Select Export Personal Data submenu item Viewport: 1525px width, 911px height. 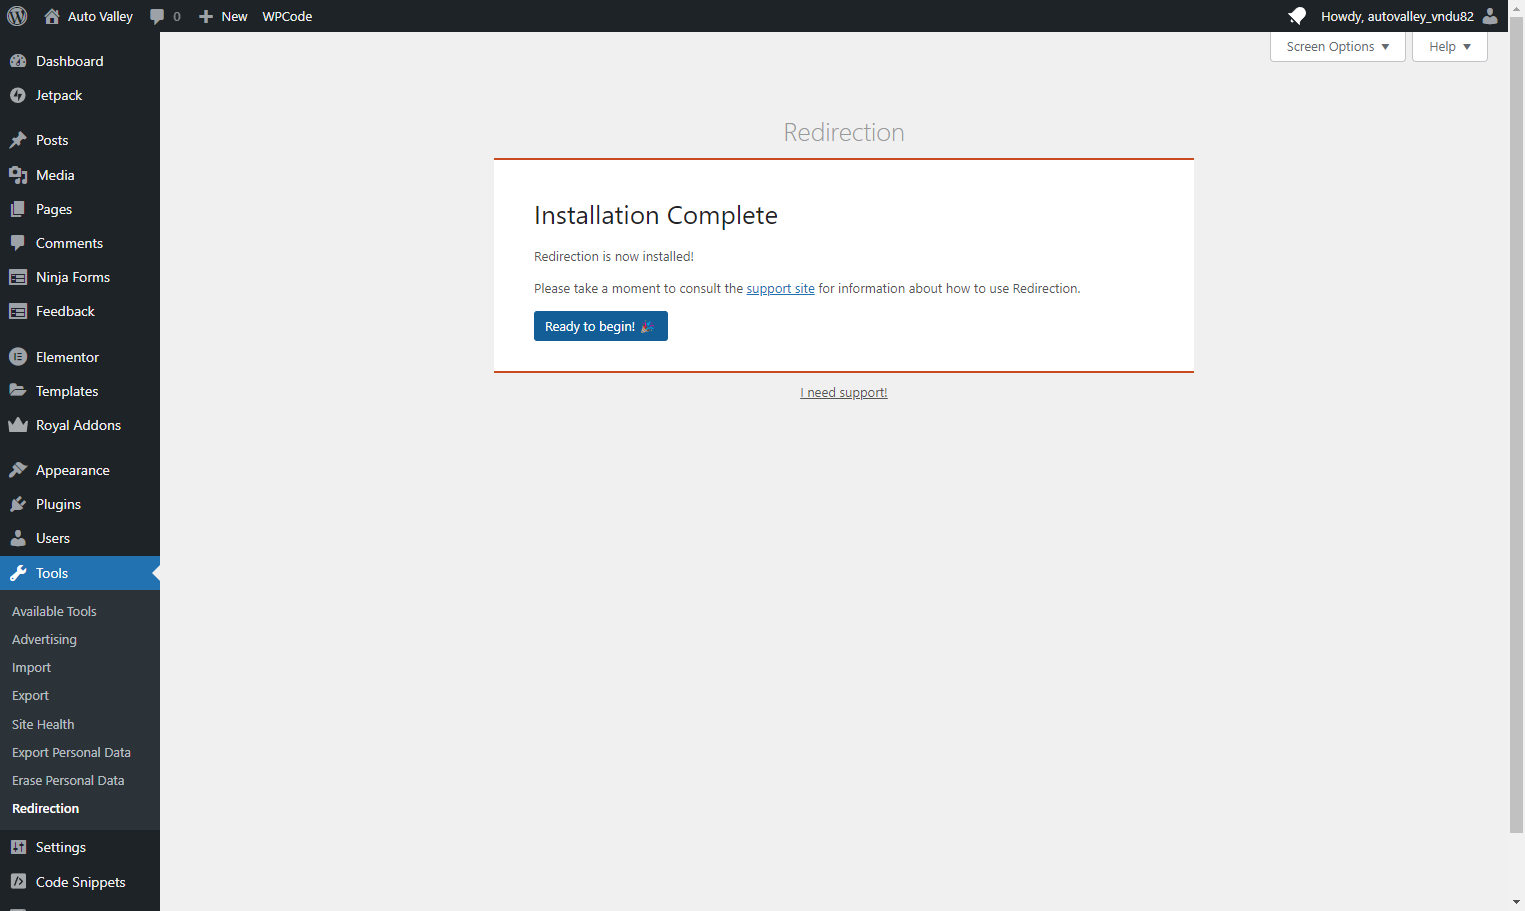71,752
